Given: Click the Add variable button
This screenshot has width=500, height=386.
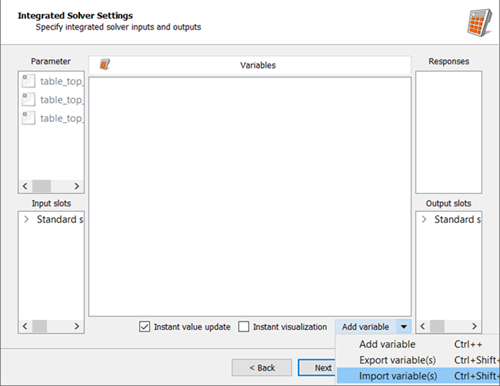Looking at the screenshot, I should click(366, 327).
